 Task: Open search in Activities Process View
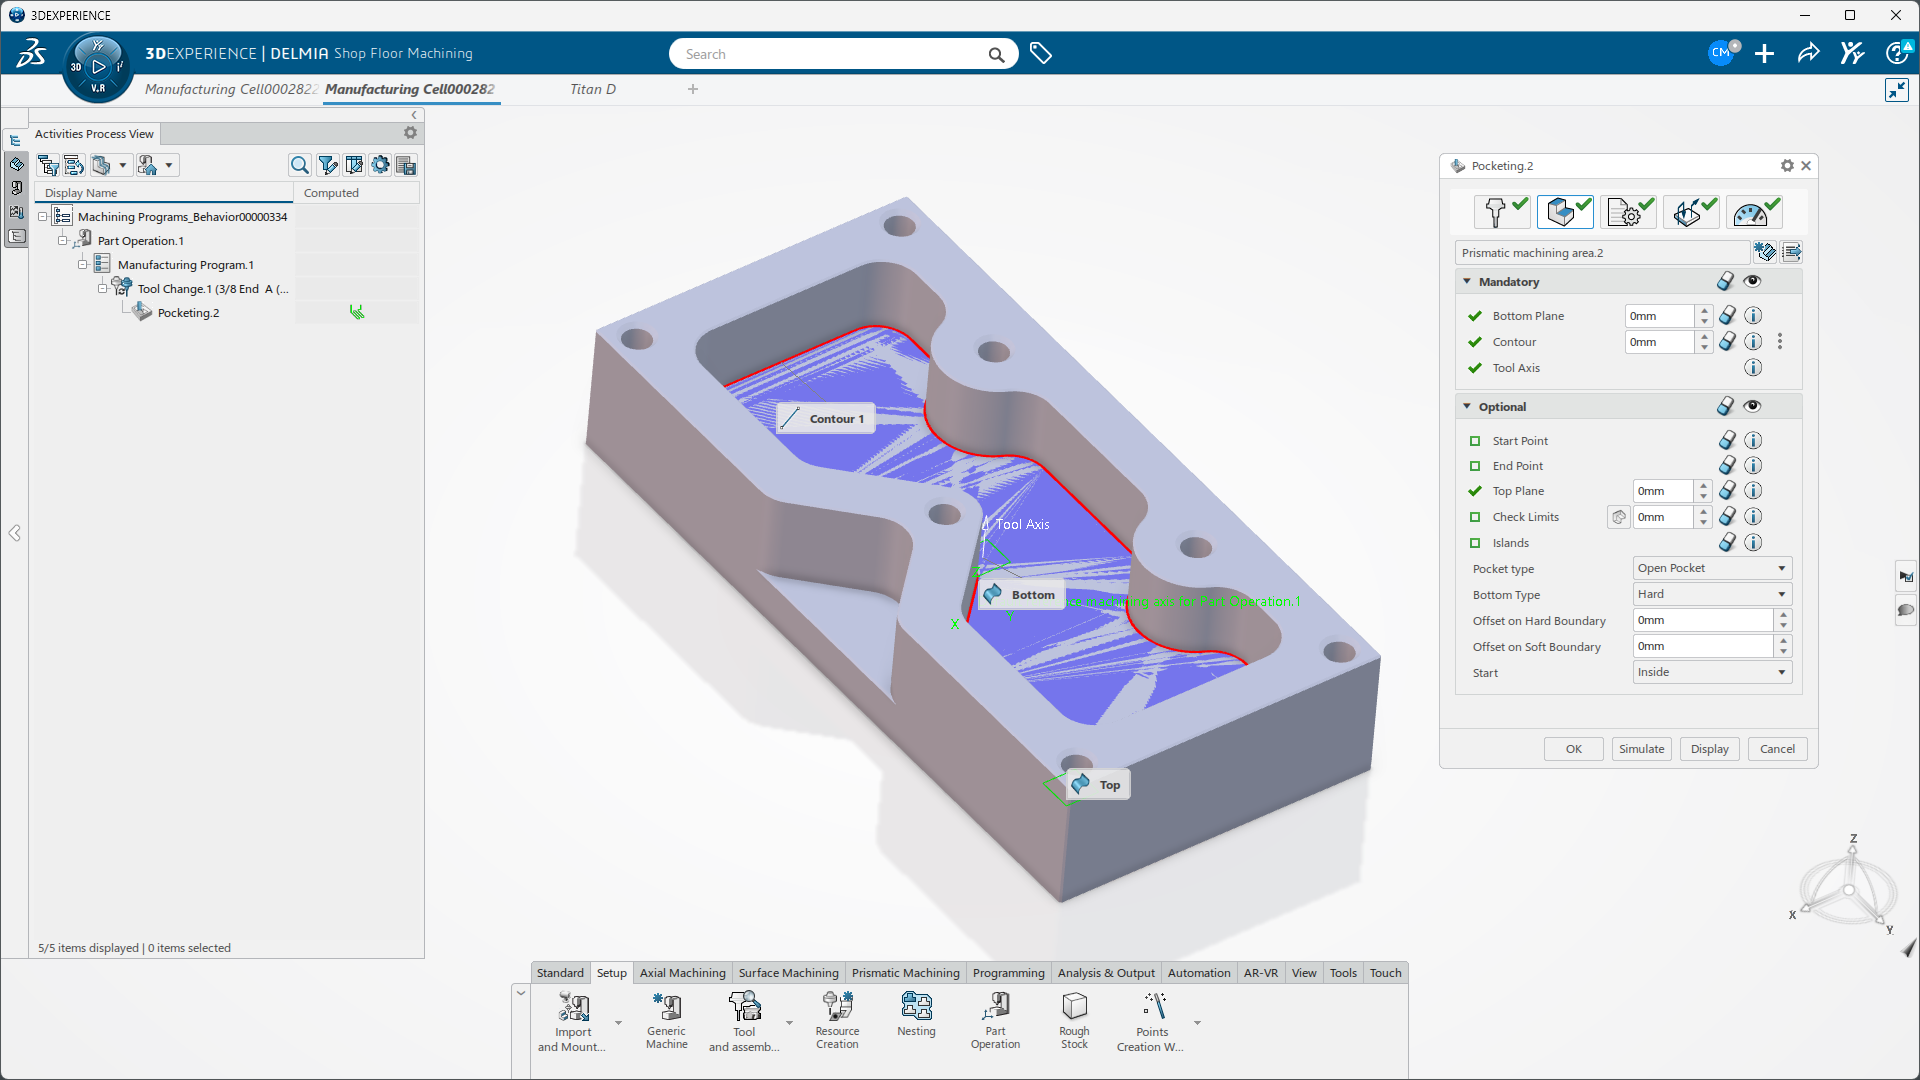(x=299, y=165)
